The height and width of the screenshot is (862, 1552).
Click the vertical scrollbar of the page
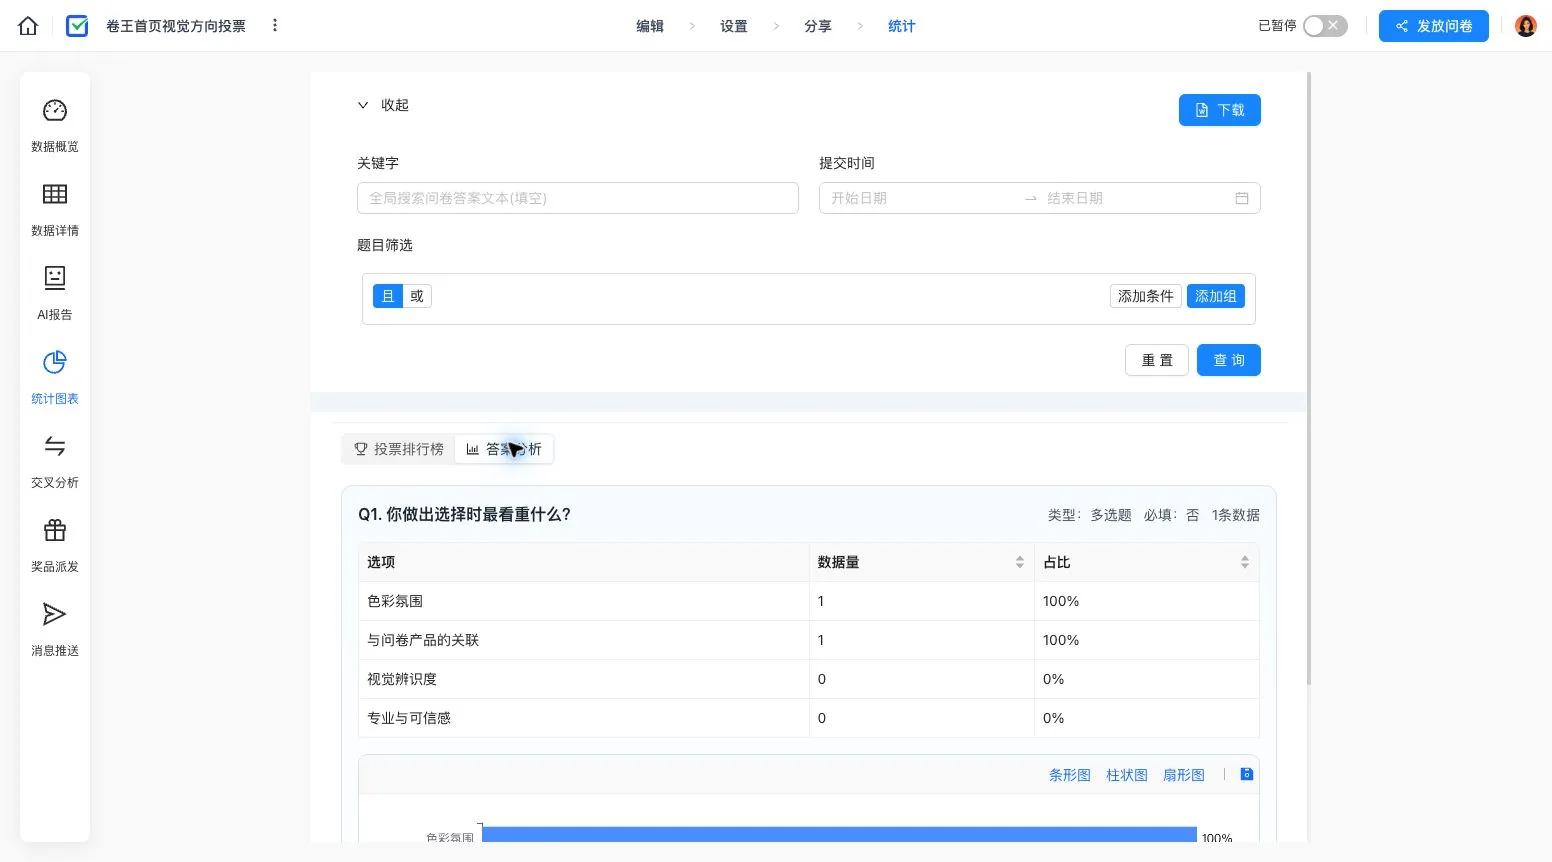(x=1309, y=378)
